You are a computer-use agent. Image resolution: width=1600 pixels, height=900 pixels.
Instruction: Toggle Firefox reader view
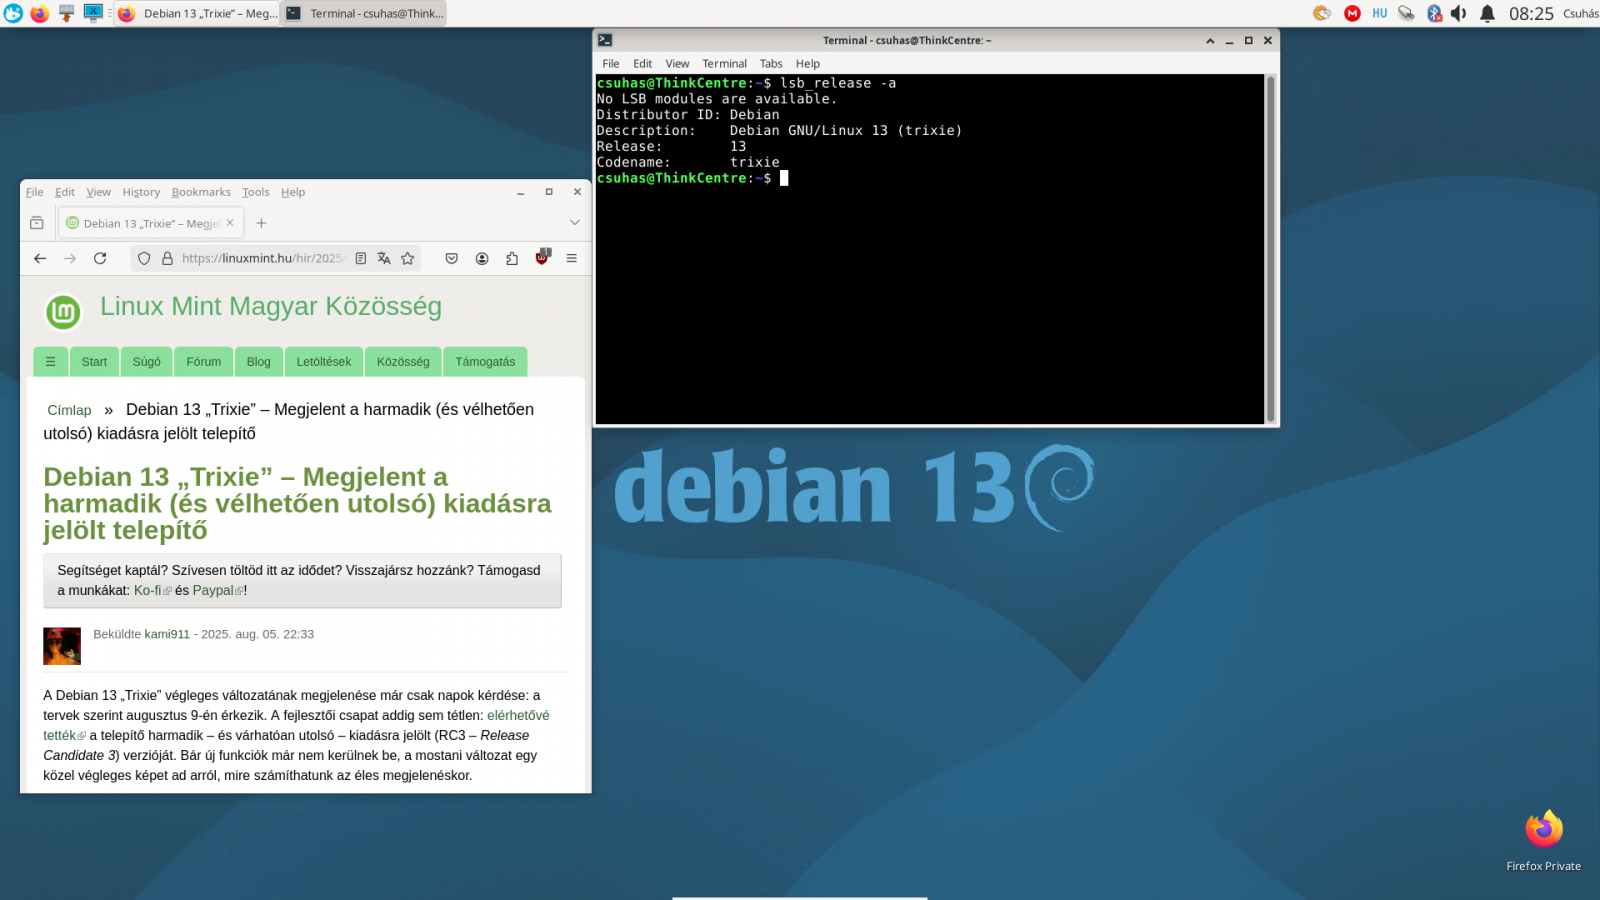[361, 258]
